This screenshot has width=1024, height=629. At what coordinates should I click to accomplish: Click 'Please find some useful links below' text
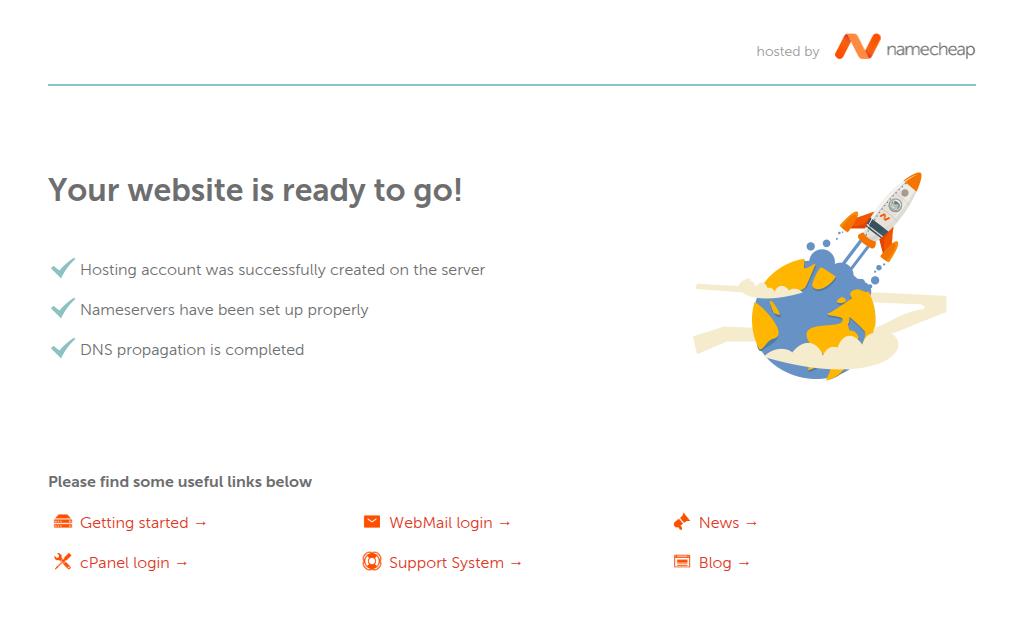(x=180, y=481)
